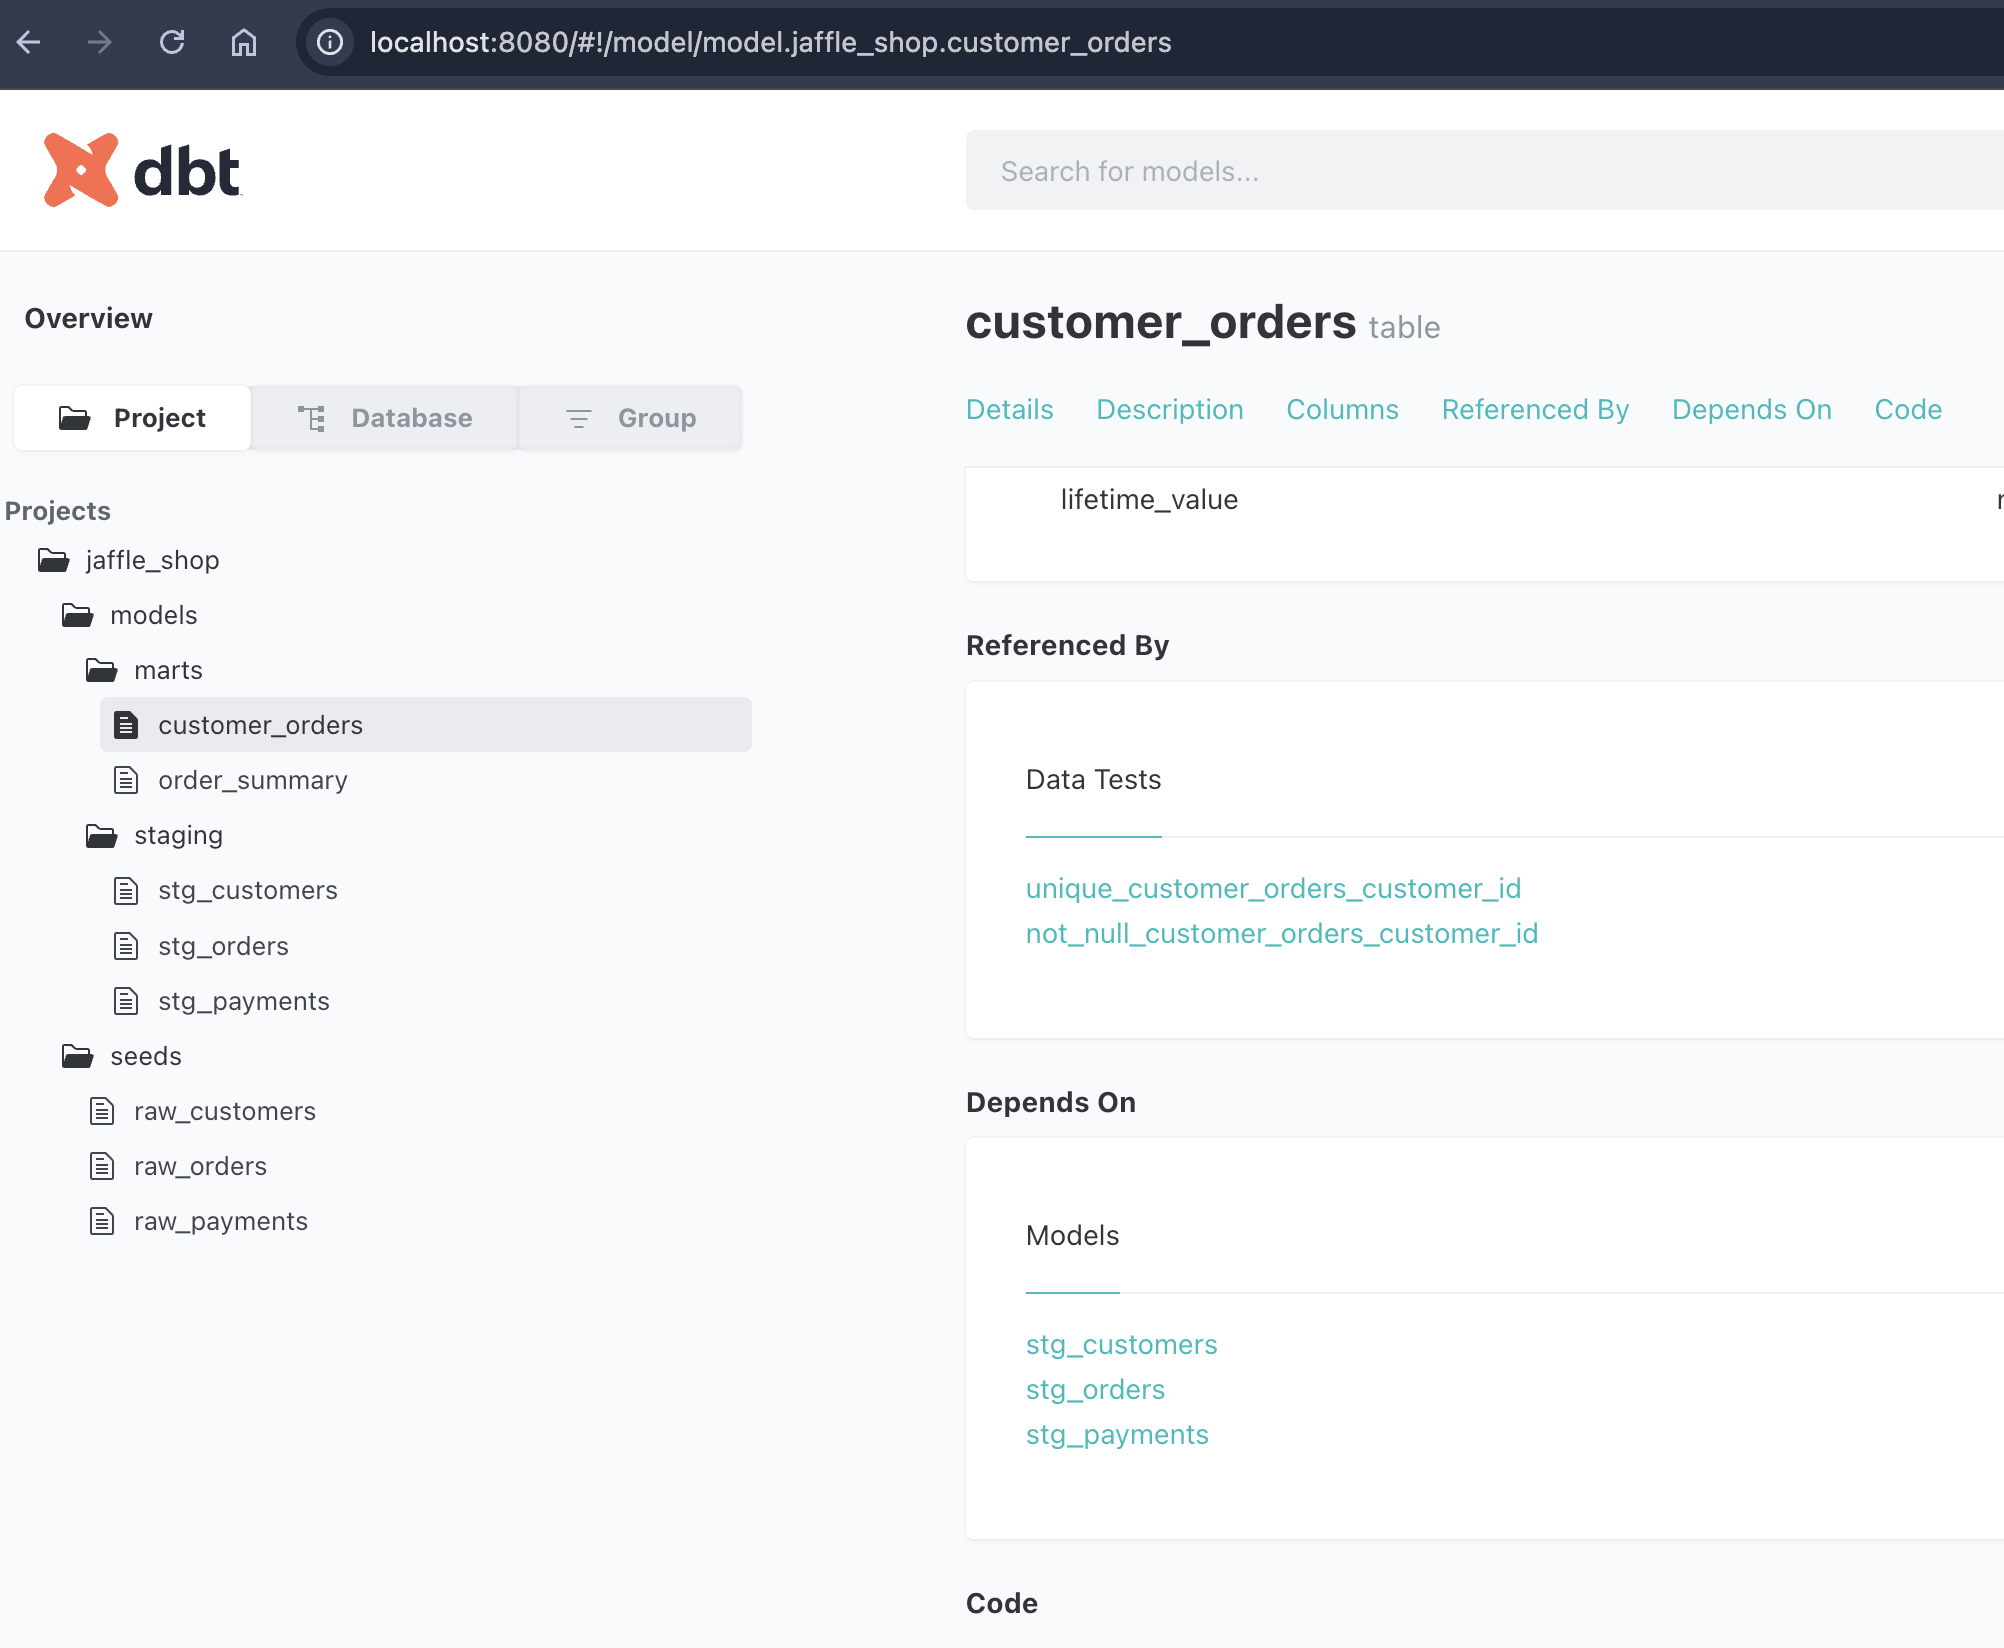Go back using the browser back arrow
The height and width of the screenshot is (1648, 2004).
29,42
